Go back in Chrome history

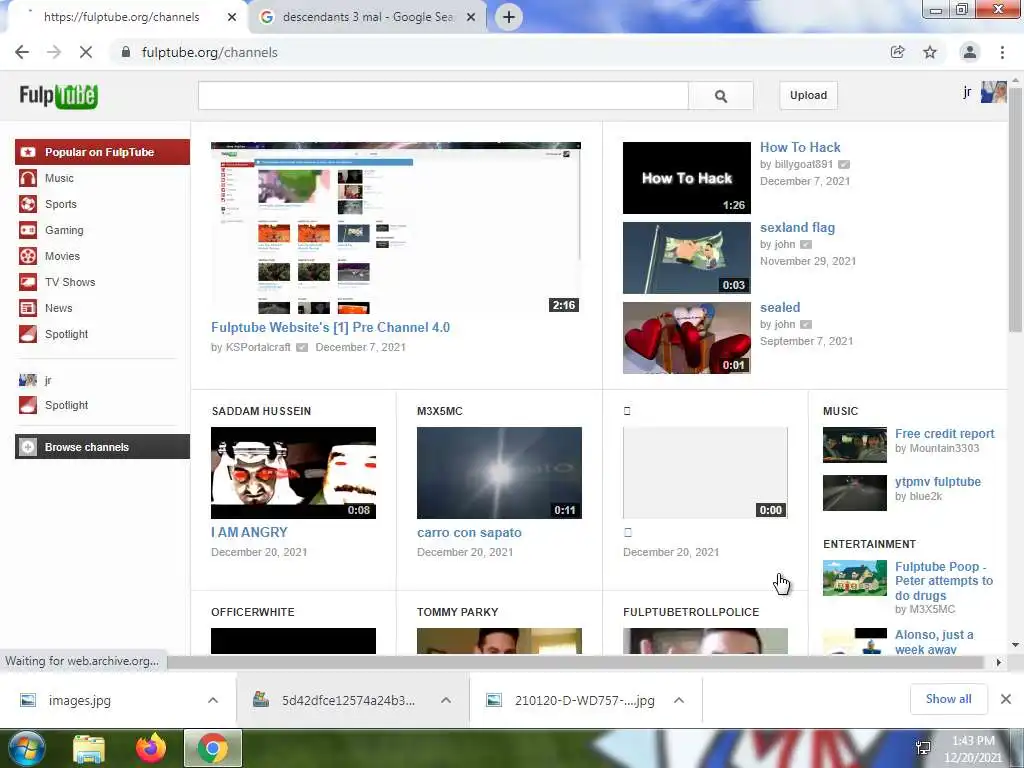pyautogui.click(x=22, y=52)
